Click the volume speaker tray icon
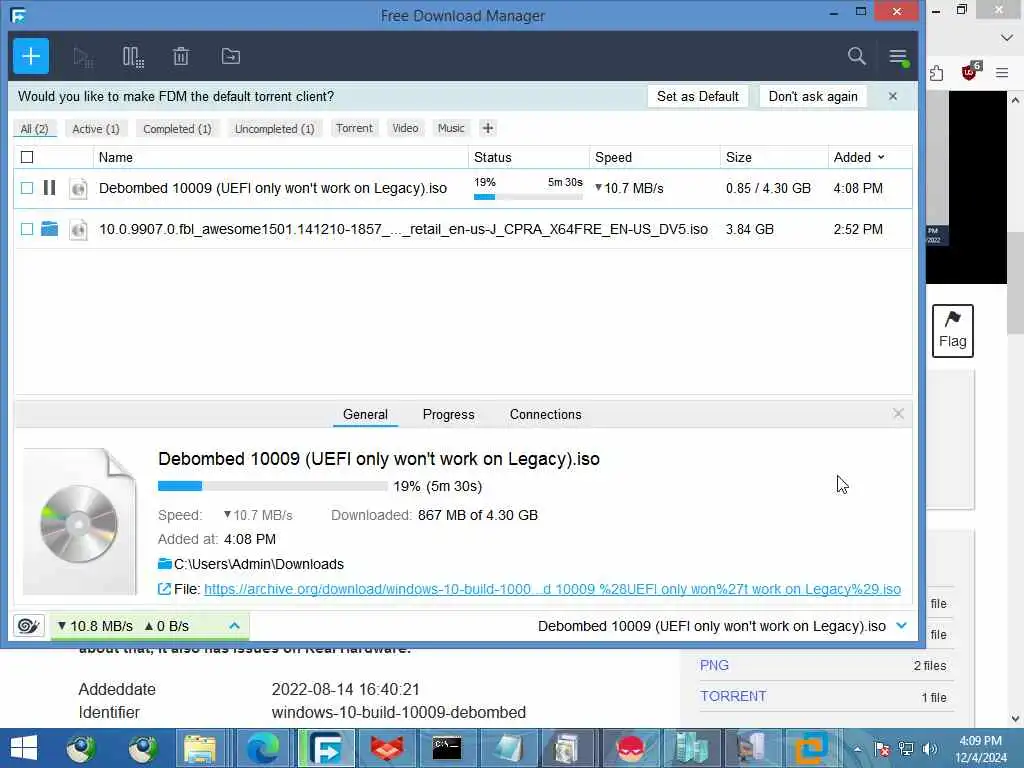The width and height of the screenshot is (1024, 768). coord(929,749)
